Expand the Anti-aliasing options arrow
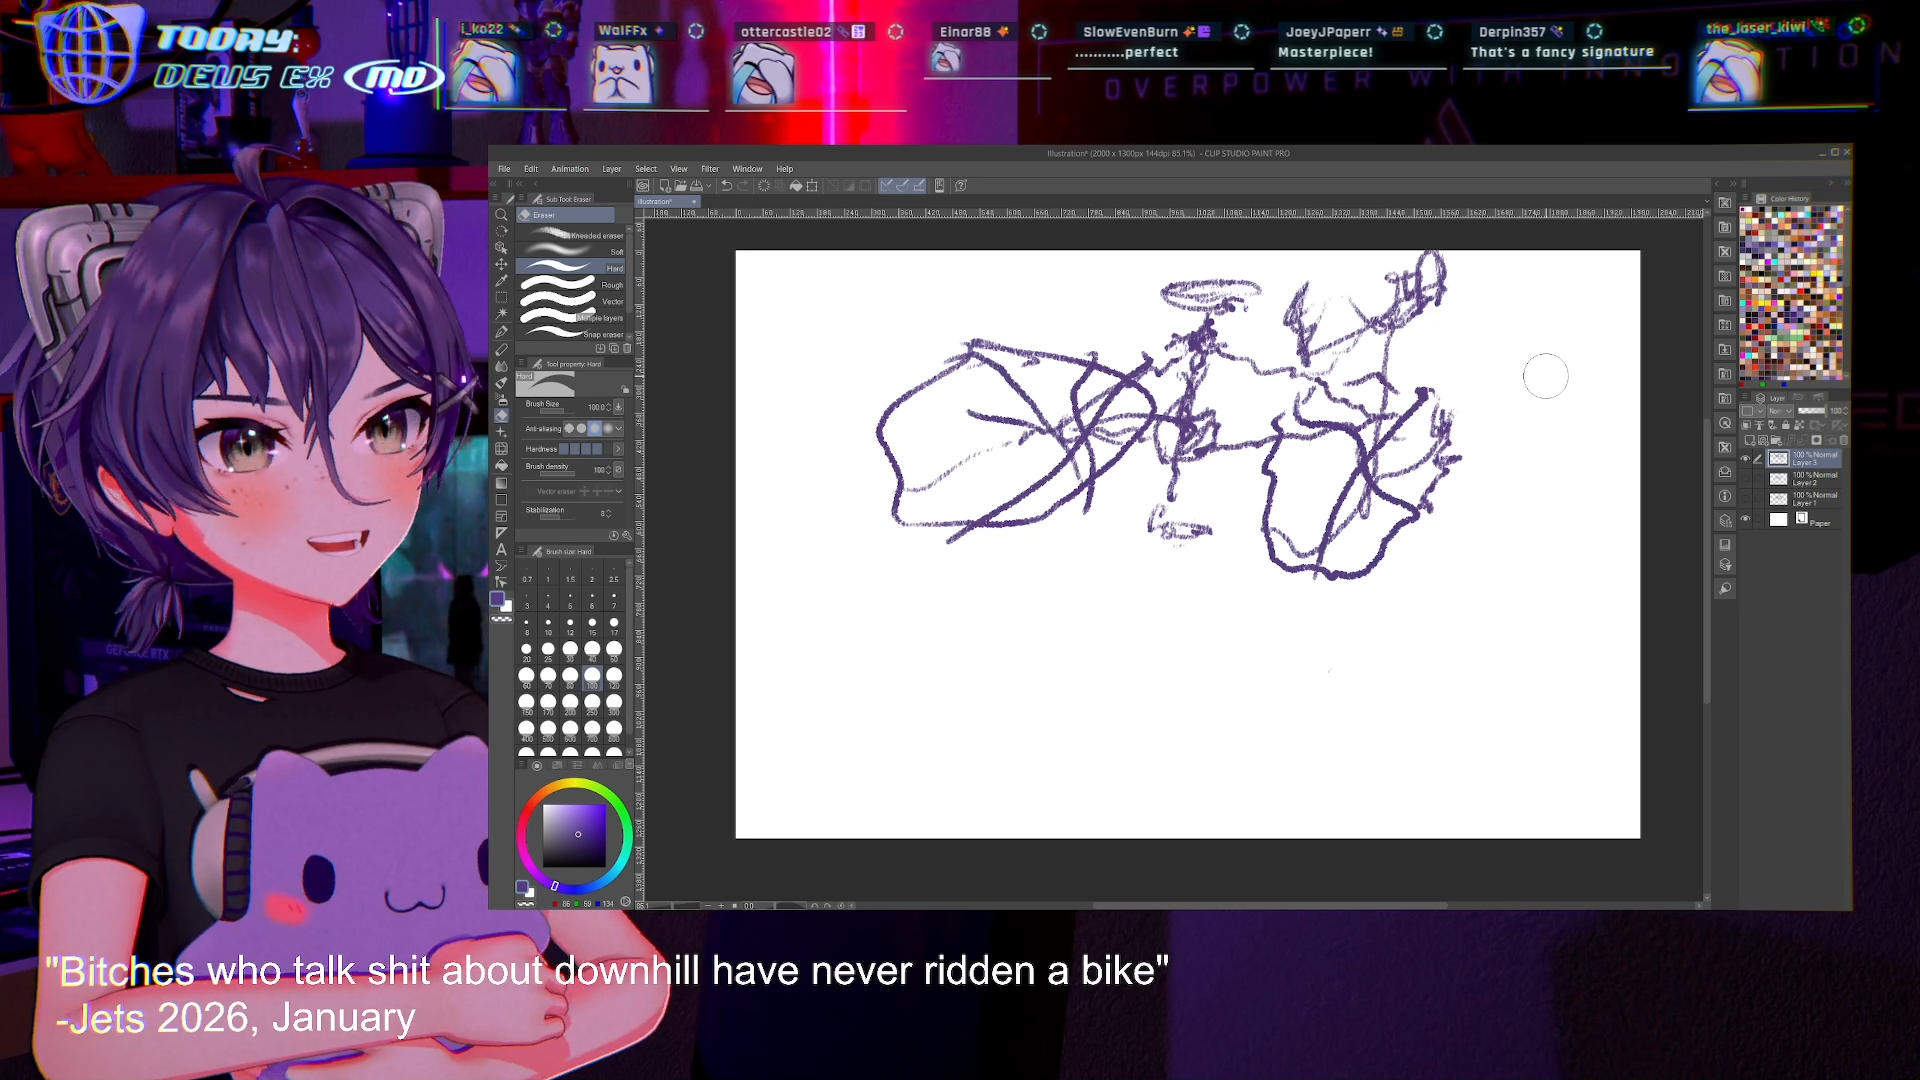Viewport: 1920px width, 1080px height. click(x=619, y=429)
